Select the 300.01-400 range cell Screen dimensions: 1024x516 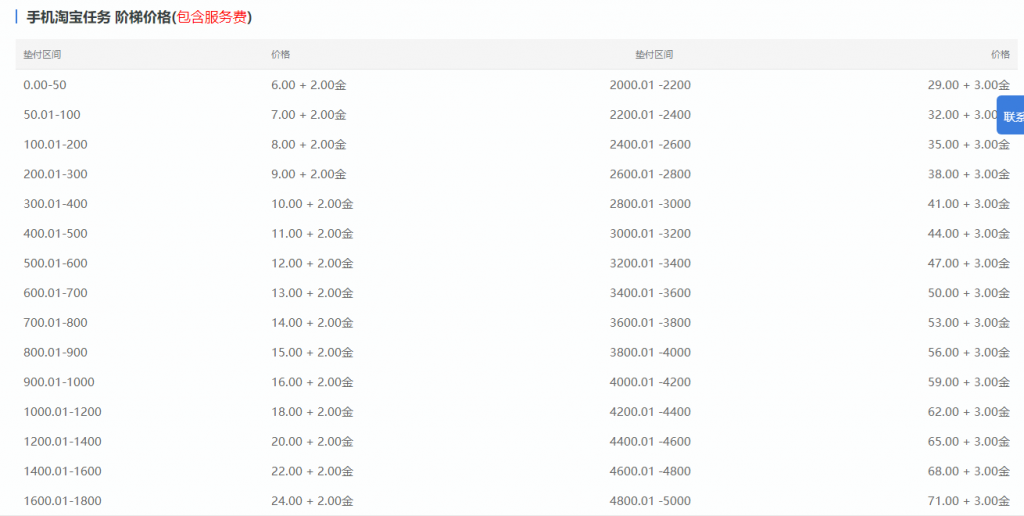point(56,204)
